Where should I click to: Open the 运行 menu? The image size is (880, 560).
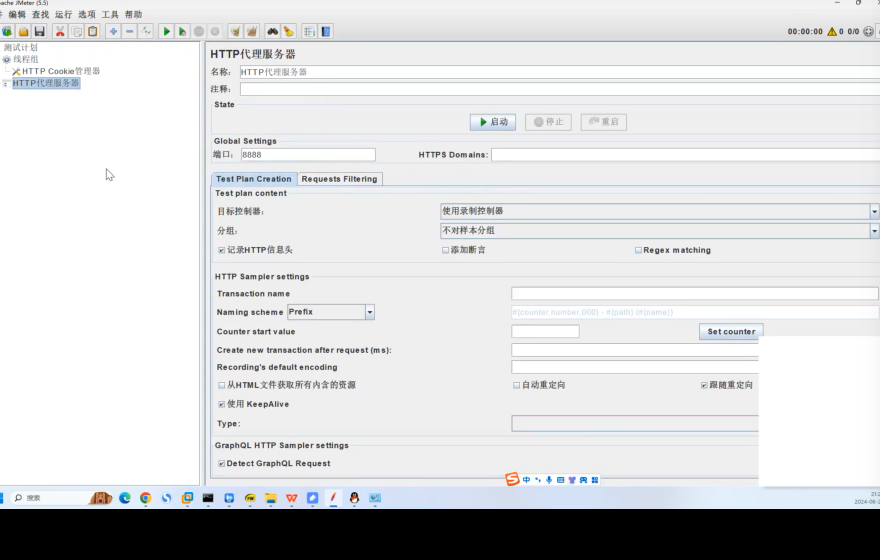[63, 14]
